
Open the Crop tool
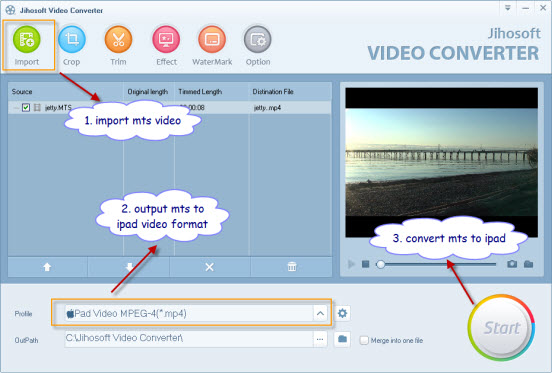pyautogui.click(x=71, y=39)
